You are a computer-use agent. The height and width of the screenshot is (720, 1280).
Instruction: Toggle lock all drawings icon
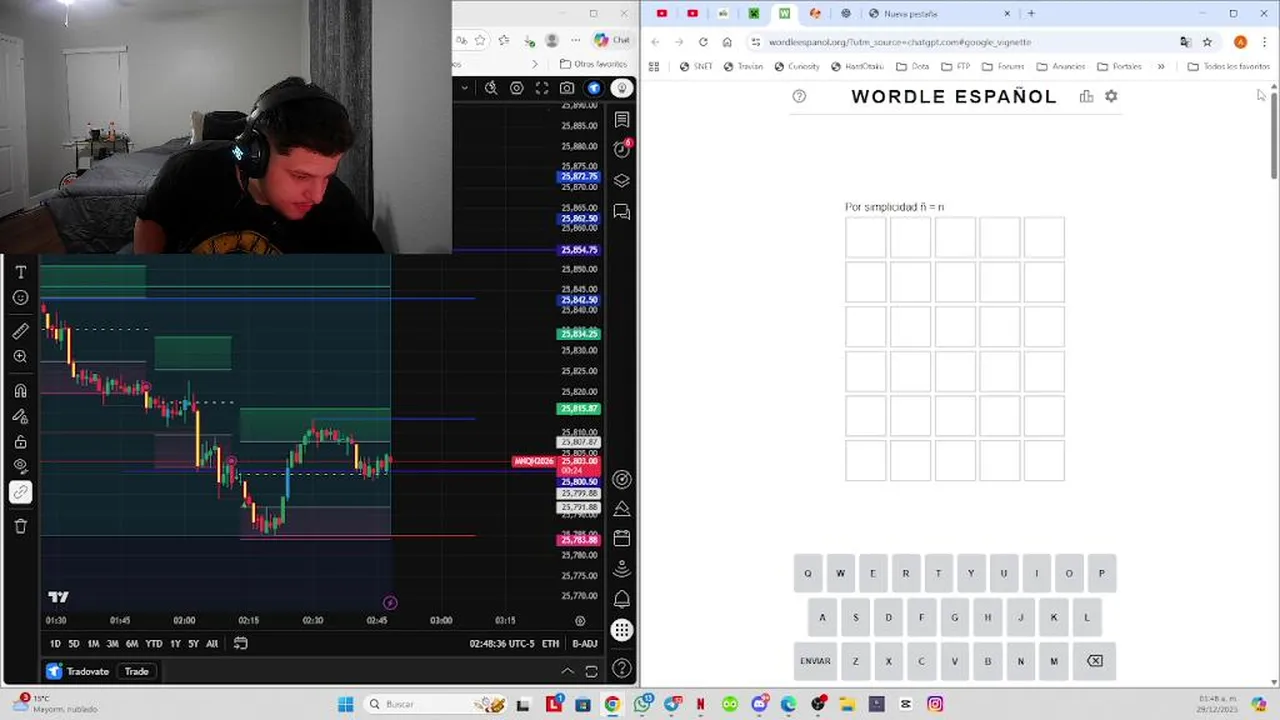click(21, 442)
